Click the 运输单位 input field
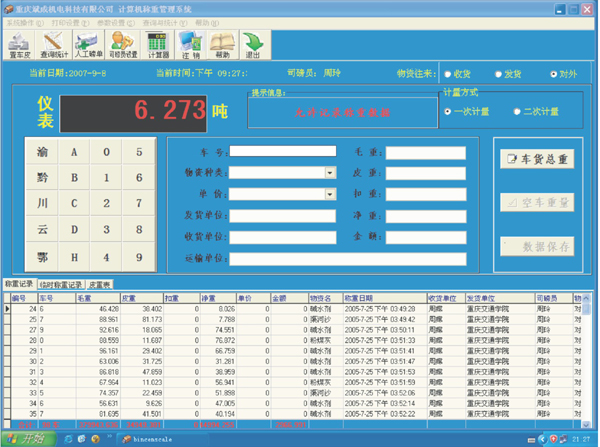The image size is (600, 447). click(x=348, y=259)
